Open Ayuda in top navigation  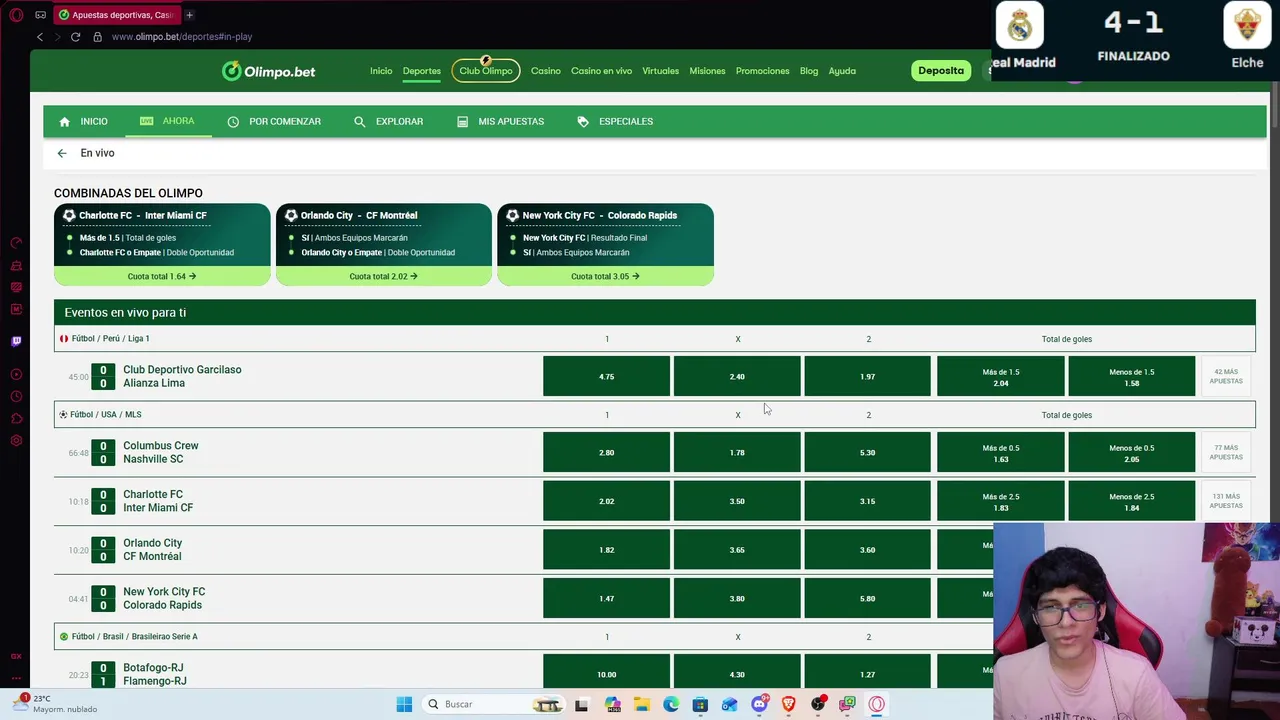pos(842,71)
